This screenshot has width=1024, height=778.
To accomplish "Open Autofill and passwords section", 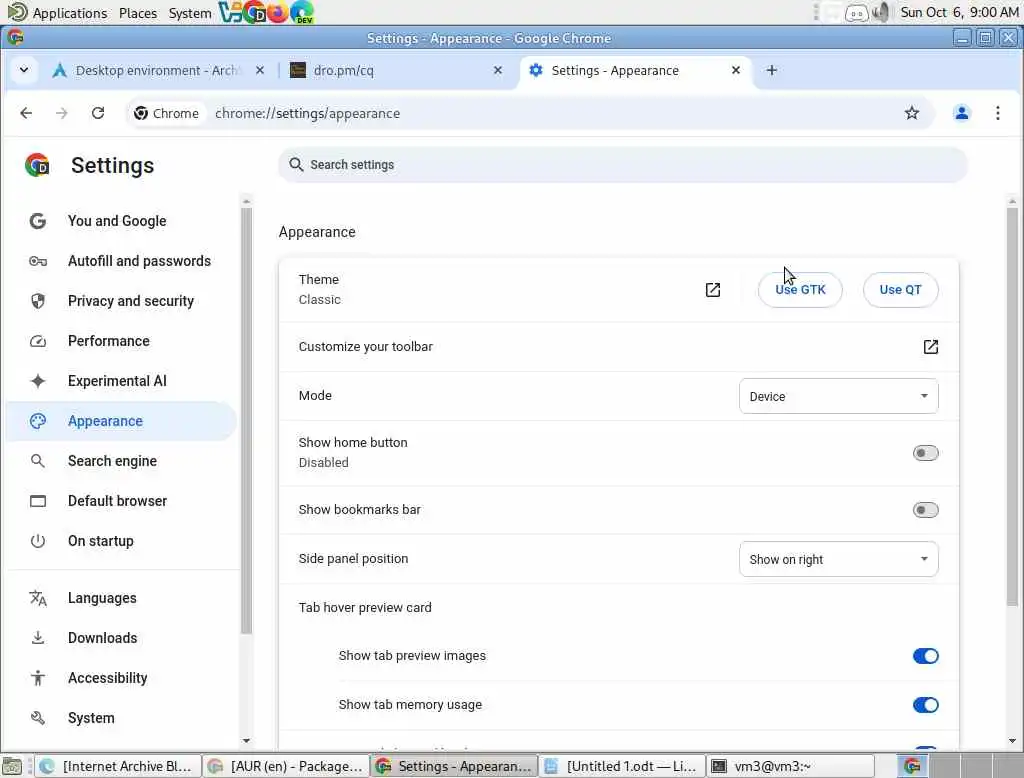I will pyautogui.click(x=121, y=261).
